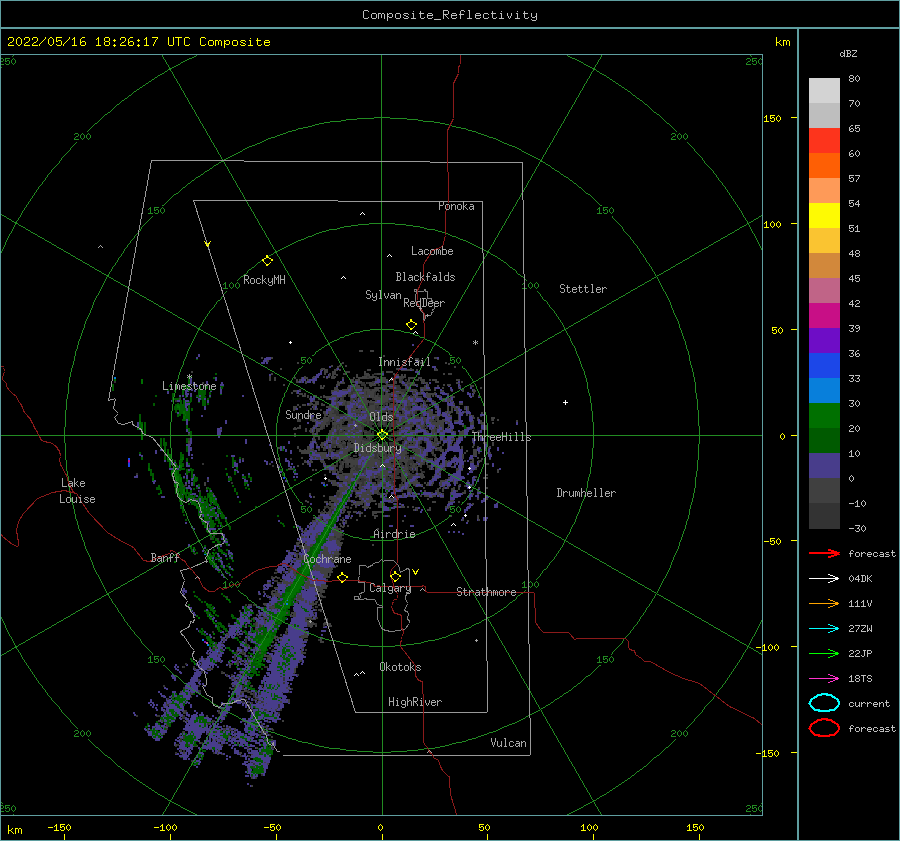Click the orange 57-60 dBZ color swatch
Screen dimensions: 900x841
(824, 166)
